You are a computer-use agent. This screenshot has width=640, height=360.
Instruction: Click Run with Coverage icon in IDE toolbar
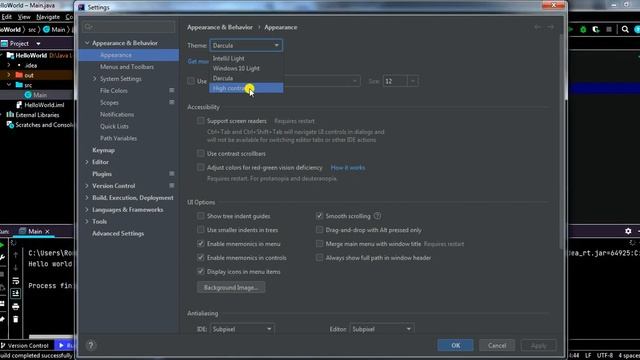596,29
